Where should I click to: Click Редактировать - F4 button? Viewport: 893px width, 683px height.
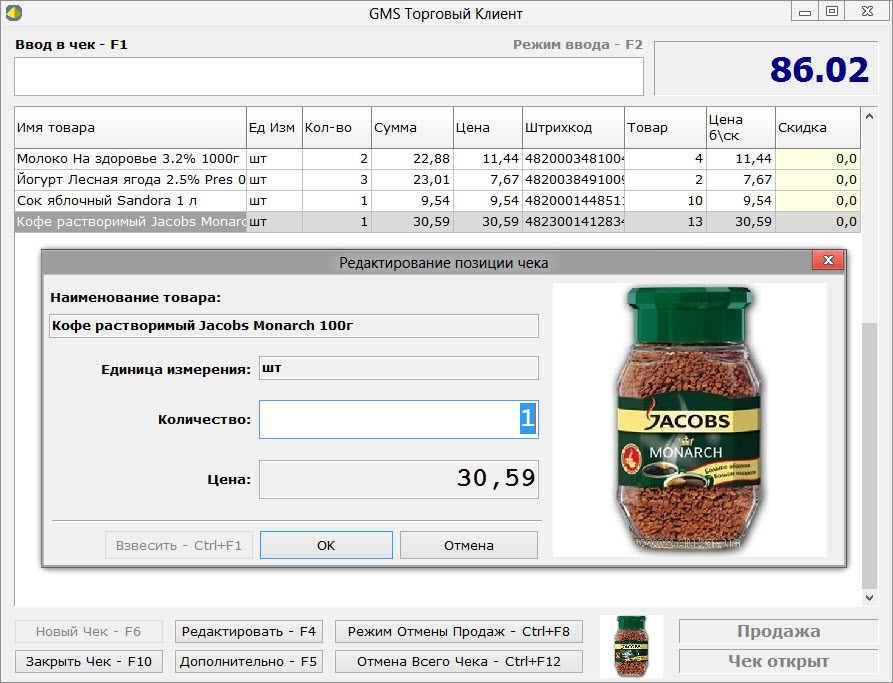click(x=249, y=631)
